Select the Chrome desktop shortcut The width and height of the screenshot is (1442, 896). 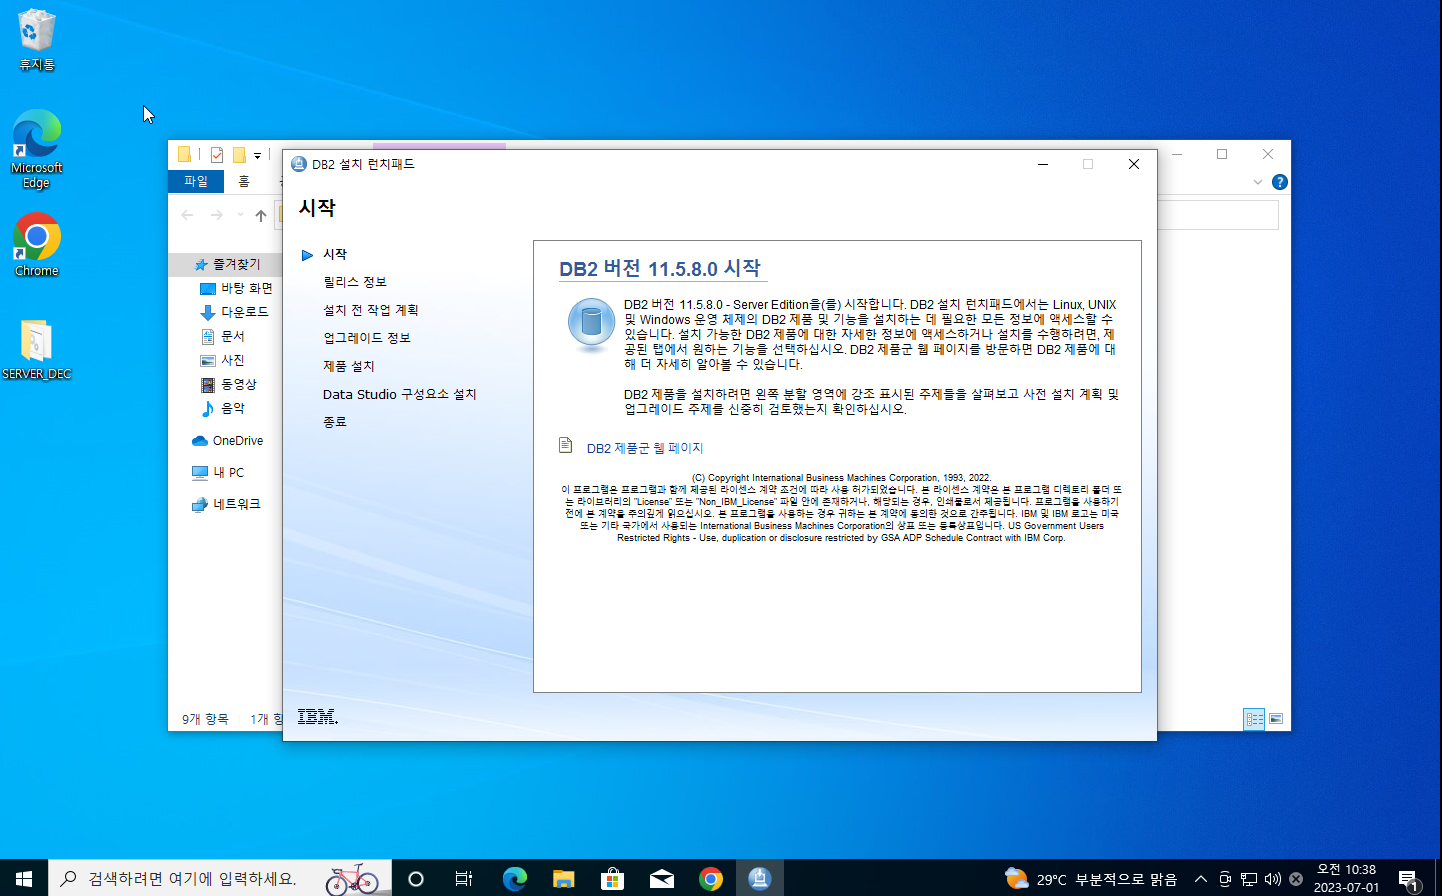click(37, 245)
